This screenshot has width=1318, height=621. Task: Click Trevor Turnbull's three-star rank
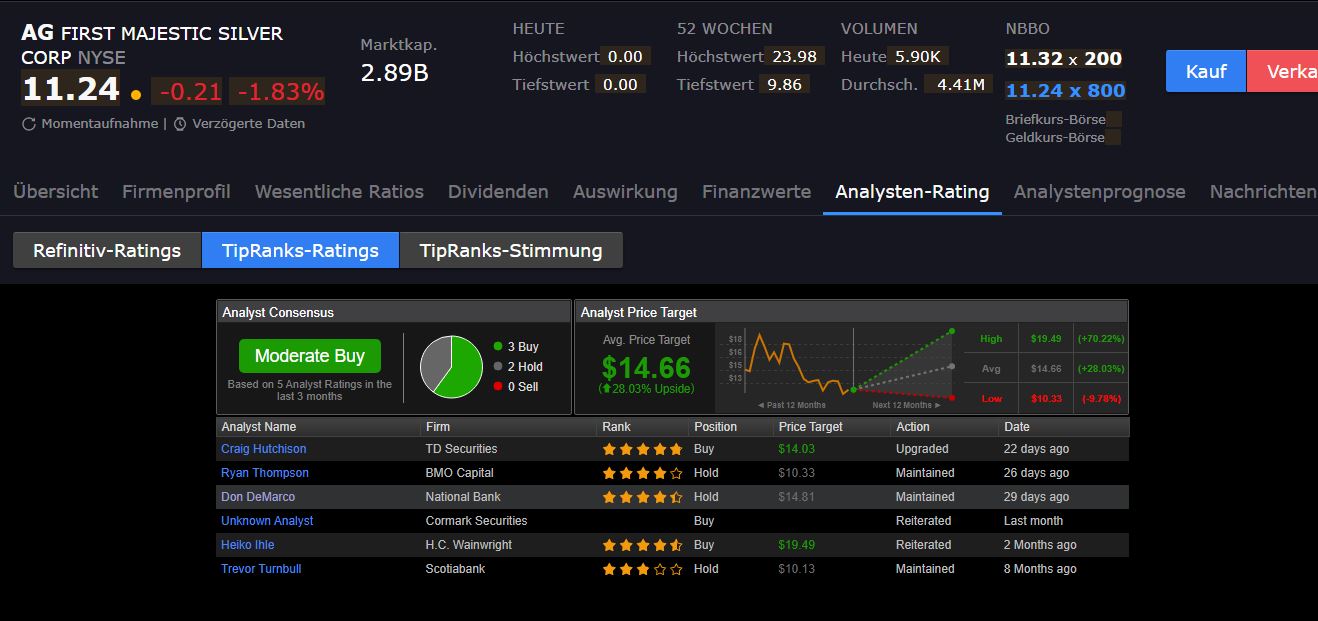point(642,569)
